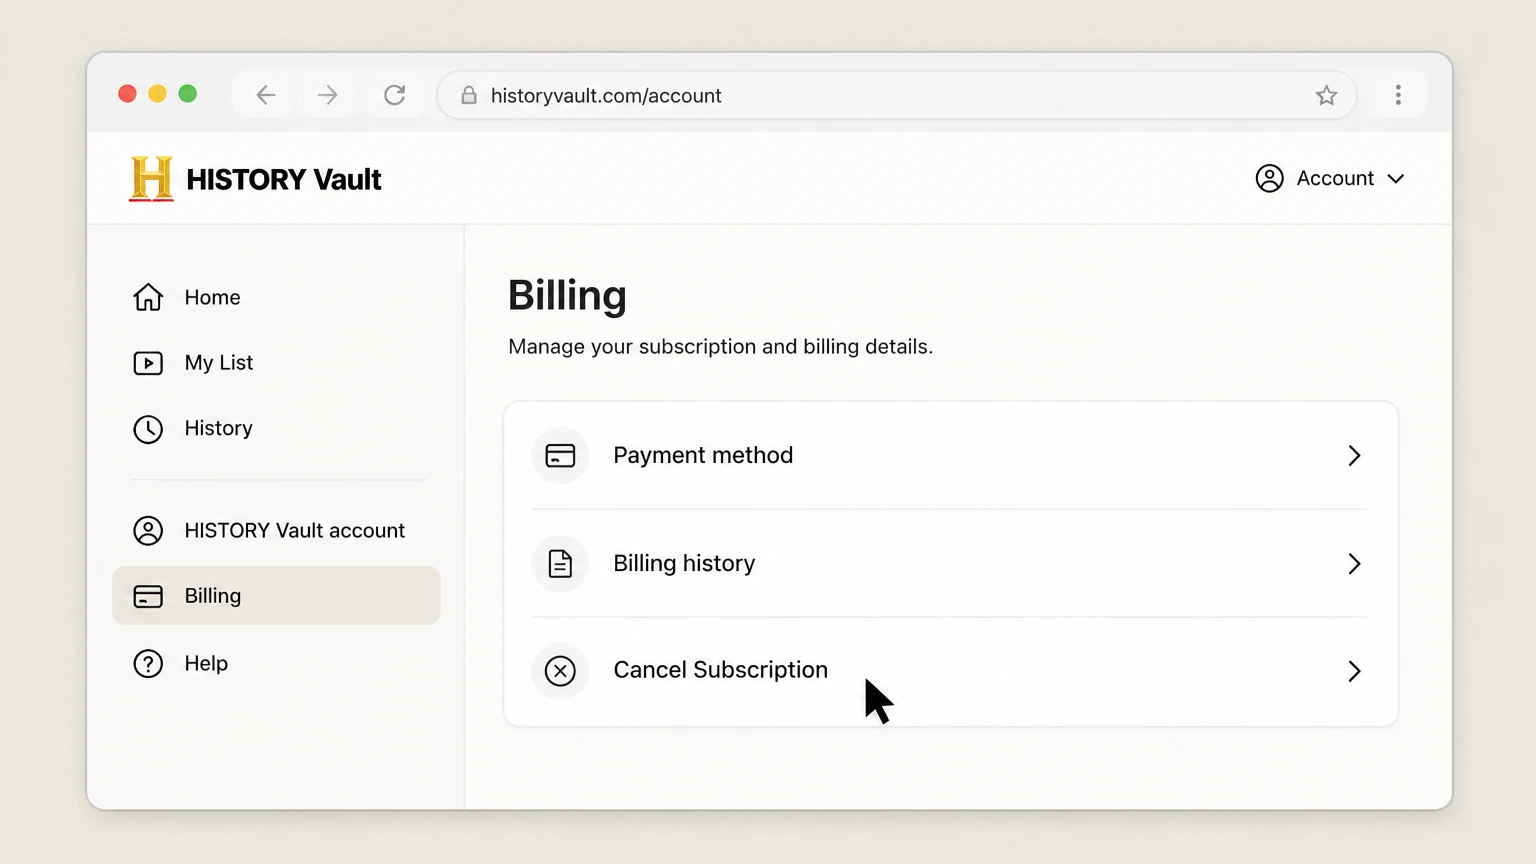The height and width of the screenshot is (864, 1536).
Task: Click the Billing page heading
Action: point(567,296)
